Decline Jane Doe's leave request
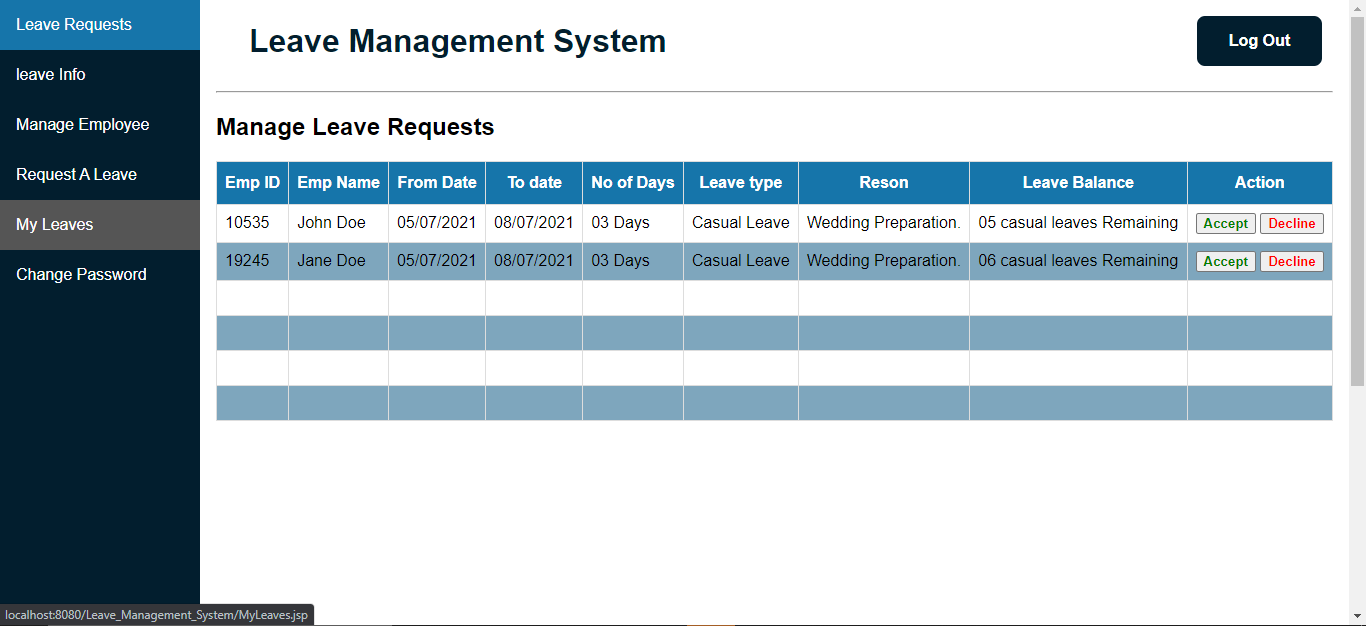This screenshot has height=626, width=1366. tap(1291, 261)
